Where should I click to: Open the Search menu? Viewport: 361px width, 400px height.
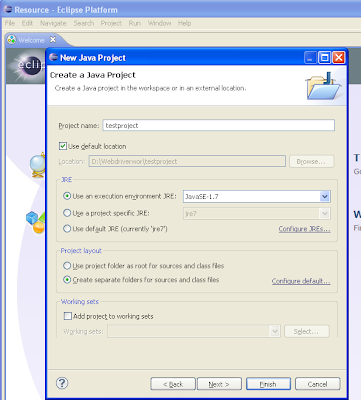coord(84,23)
